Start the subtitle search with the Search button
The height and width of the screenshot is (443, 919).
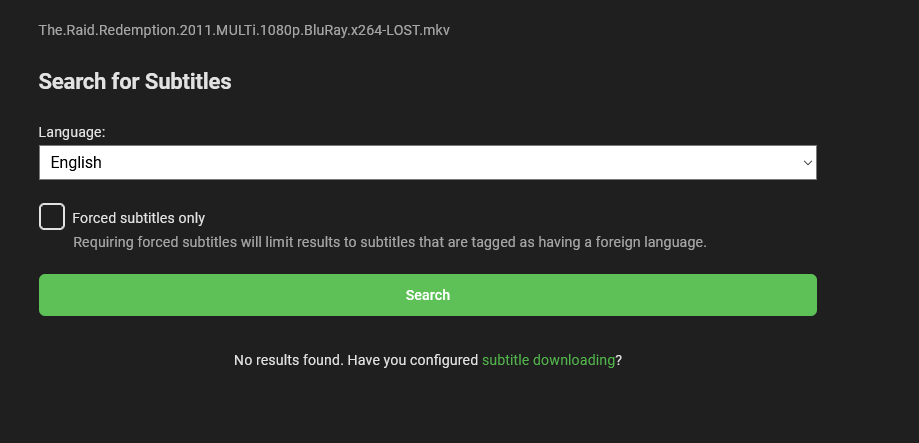[x=427, y=295]
